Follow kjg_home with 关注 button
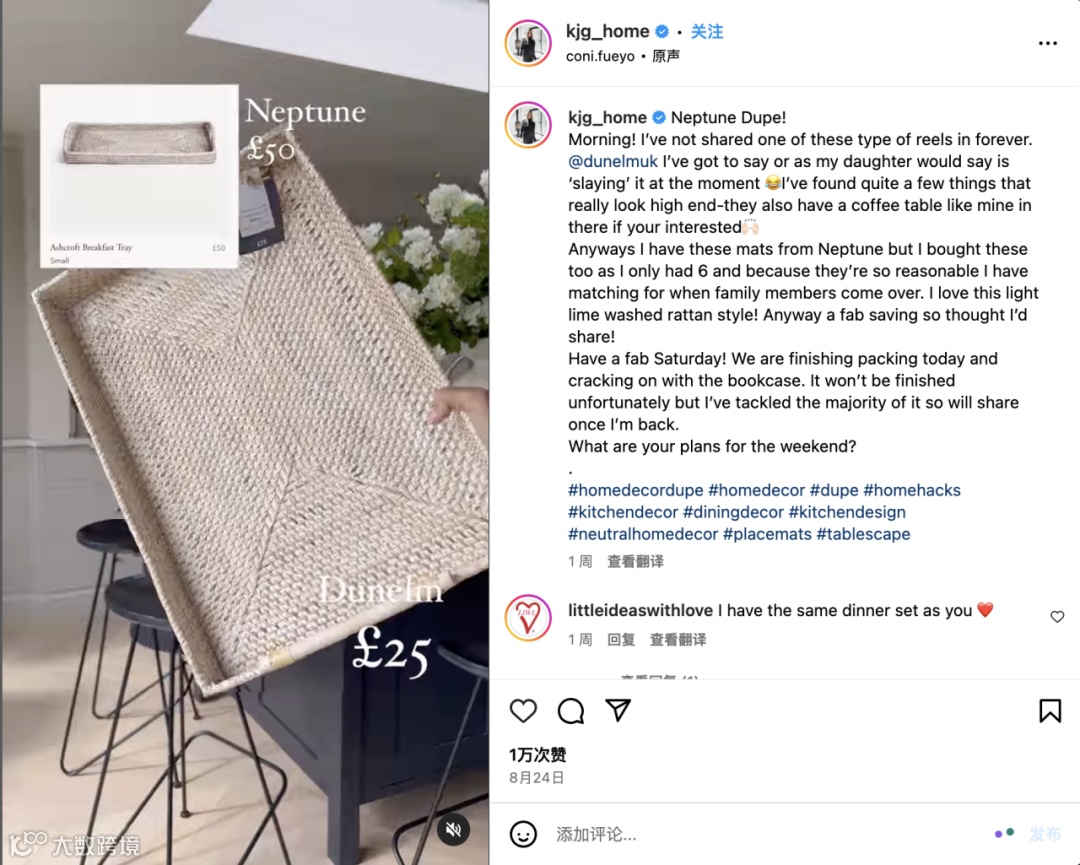Viewport: 1080px width, 865px height. click(707, 32)
